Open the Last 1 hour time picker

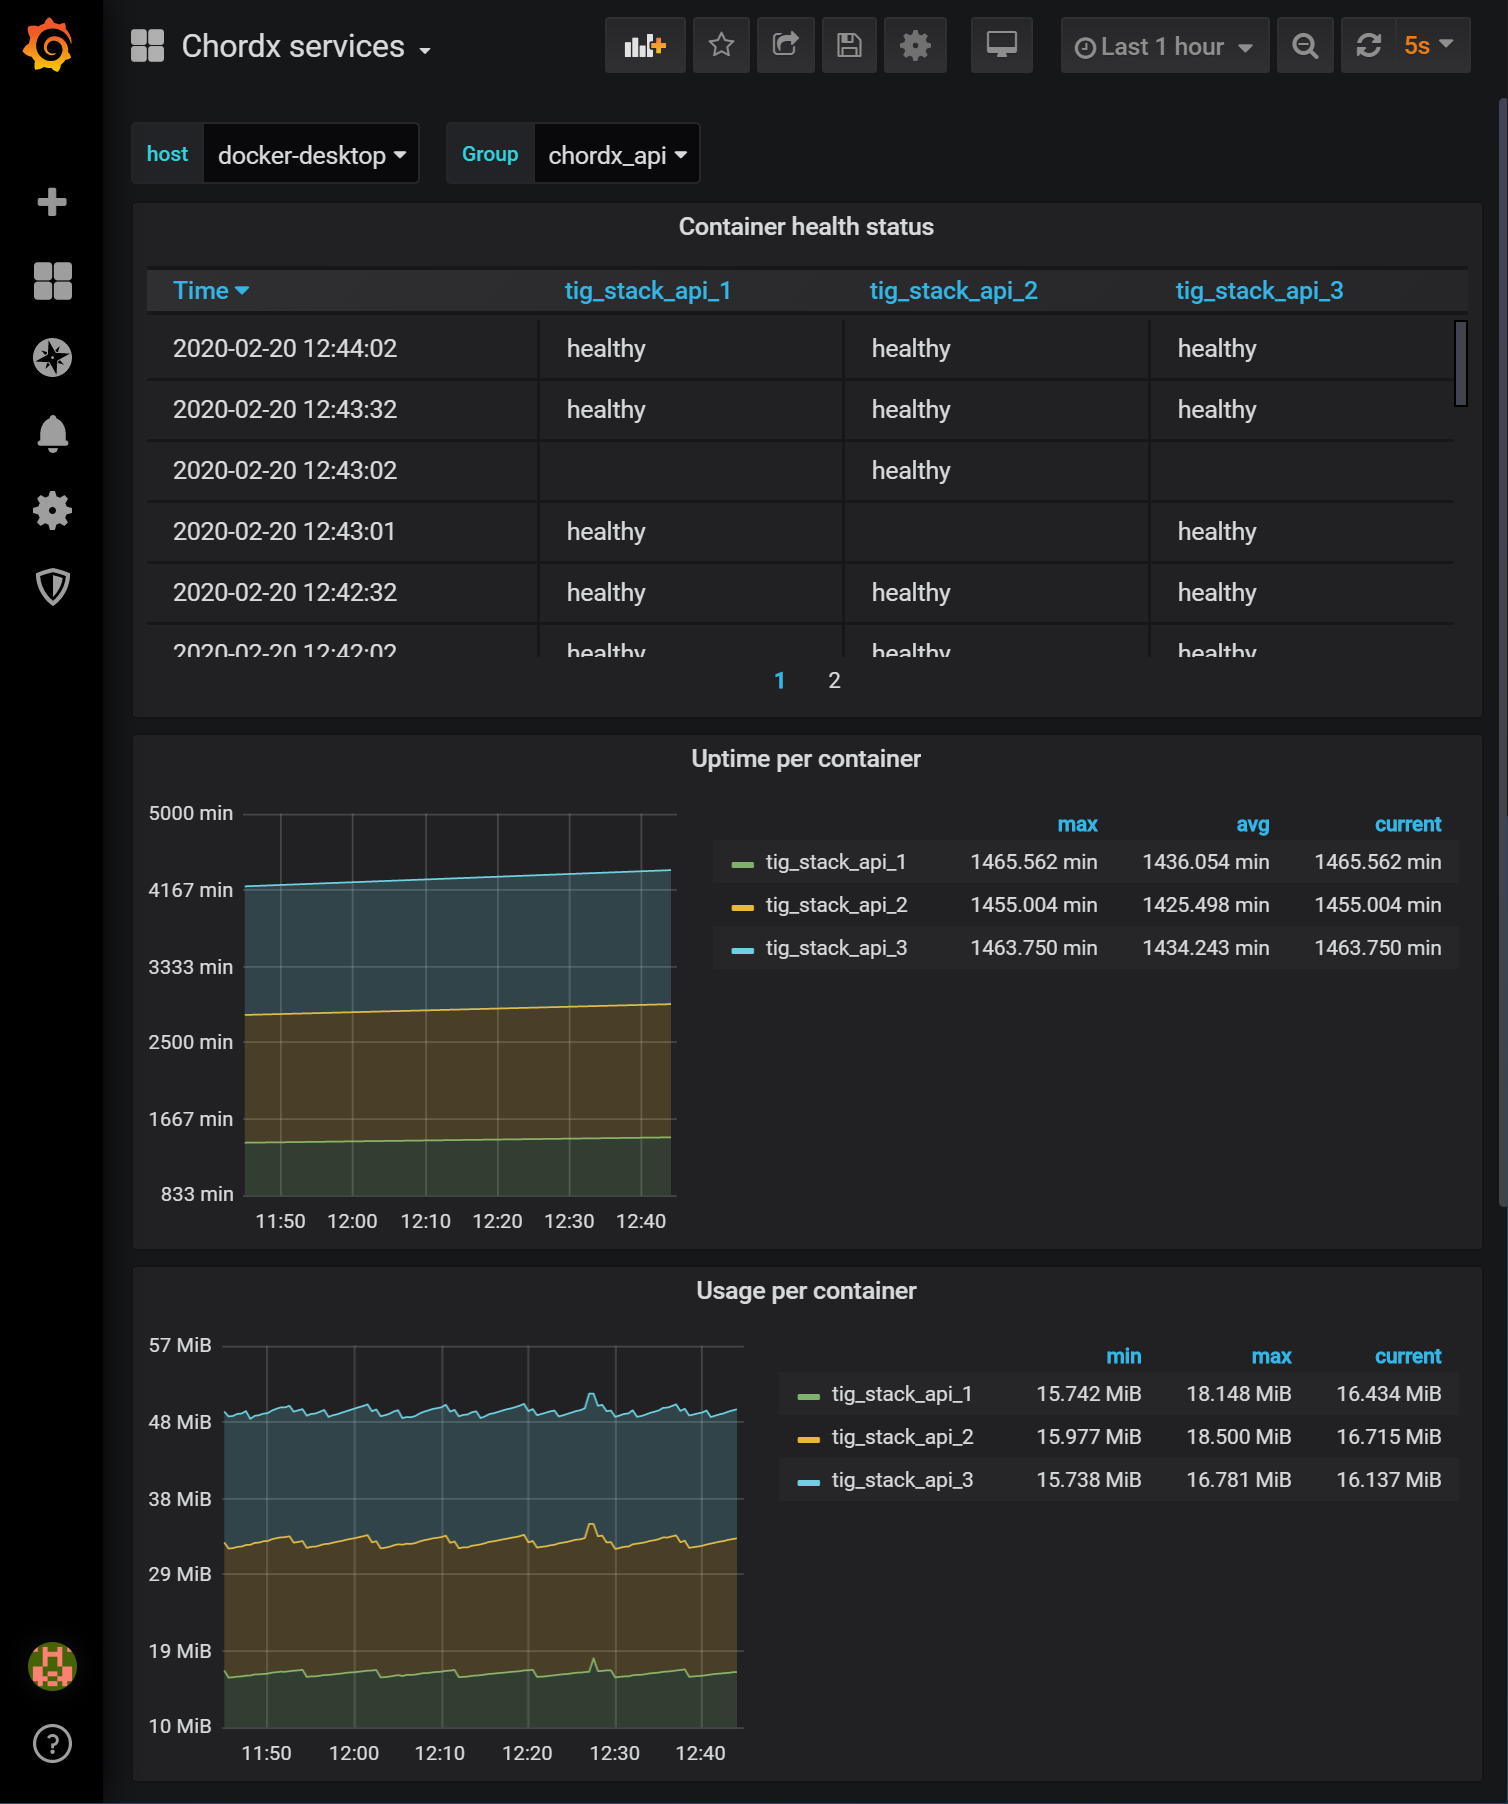tap(1164, 46)
